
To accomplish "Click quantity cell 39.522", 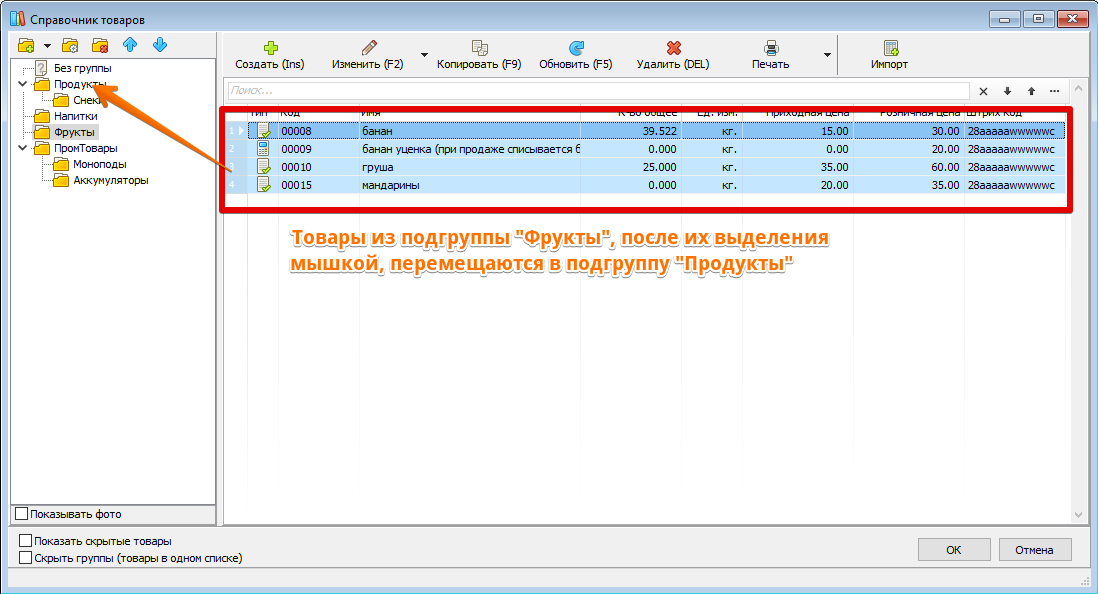I will point(630,131).
